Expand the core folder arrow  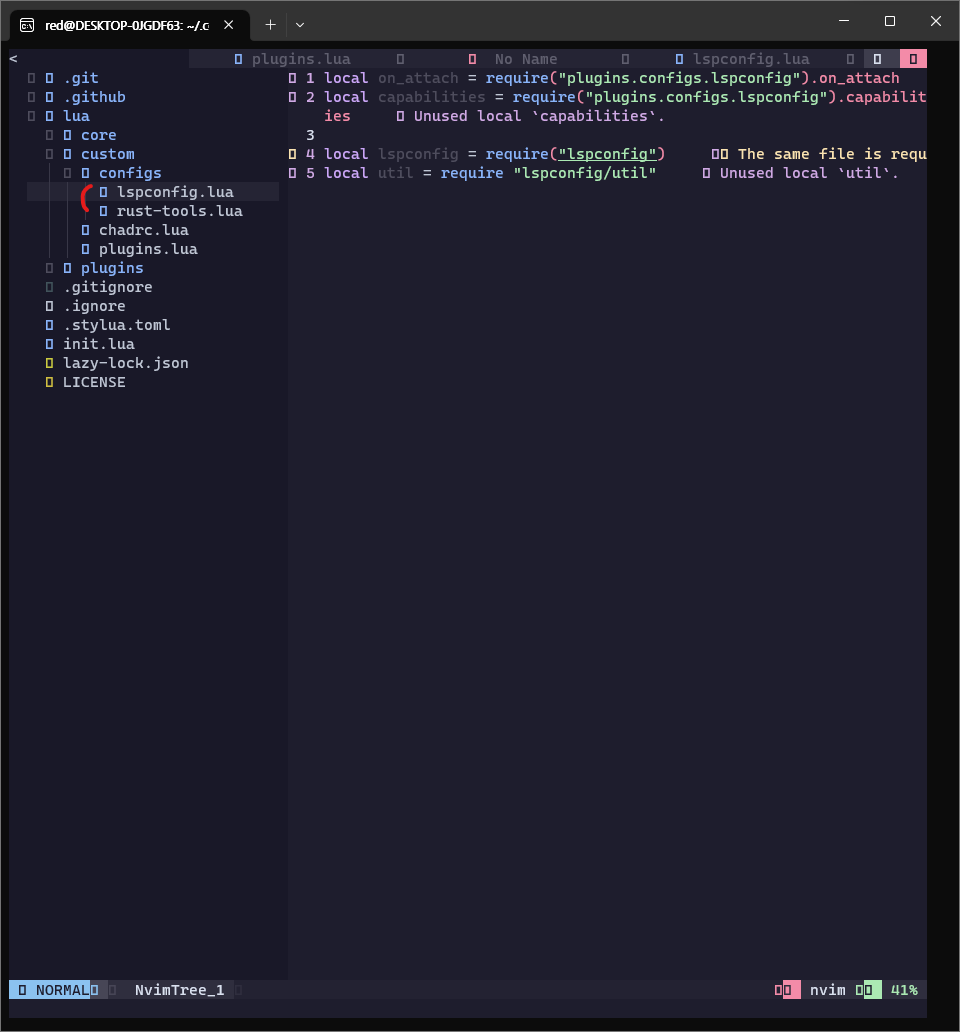click(49, 136)
